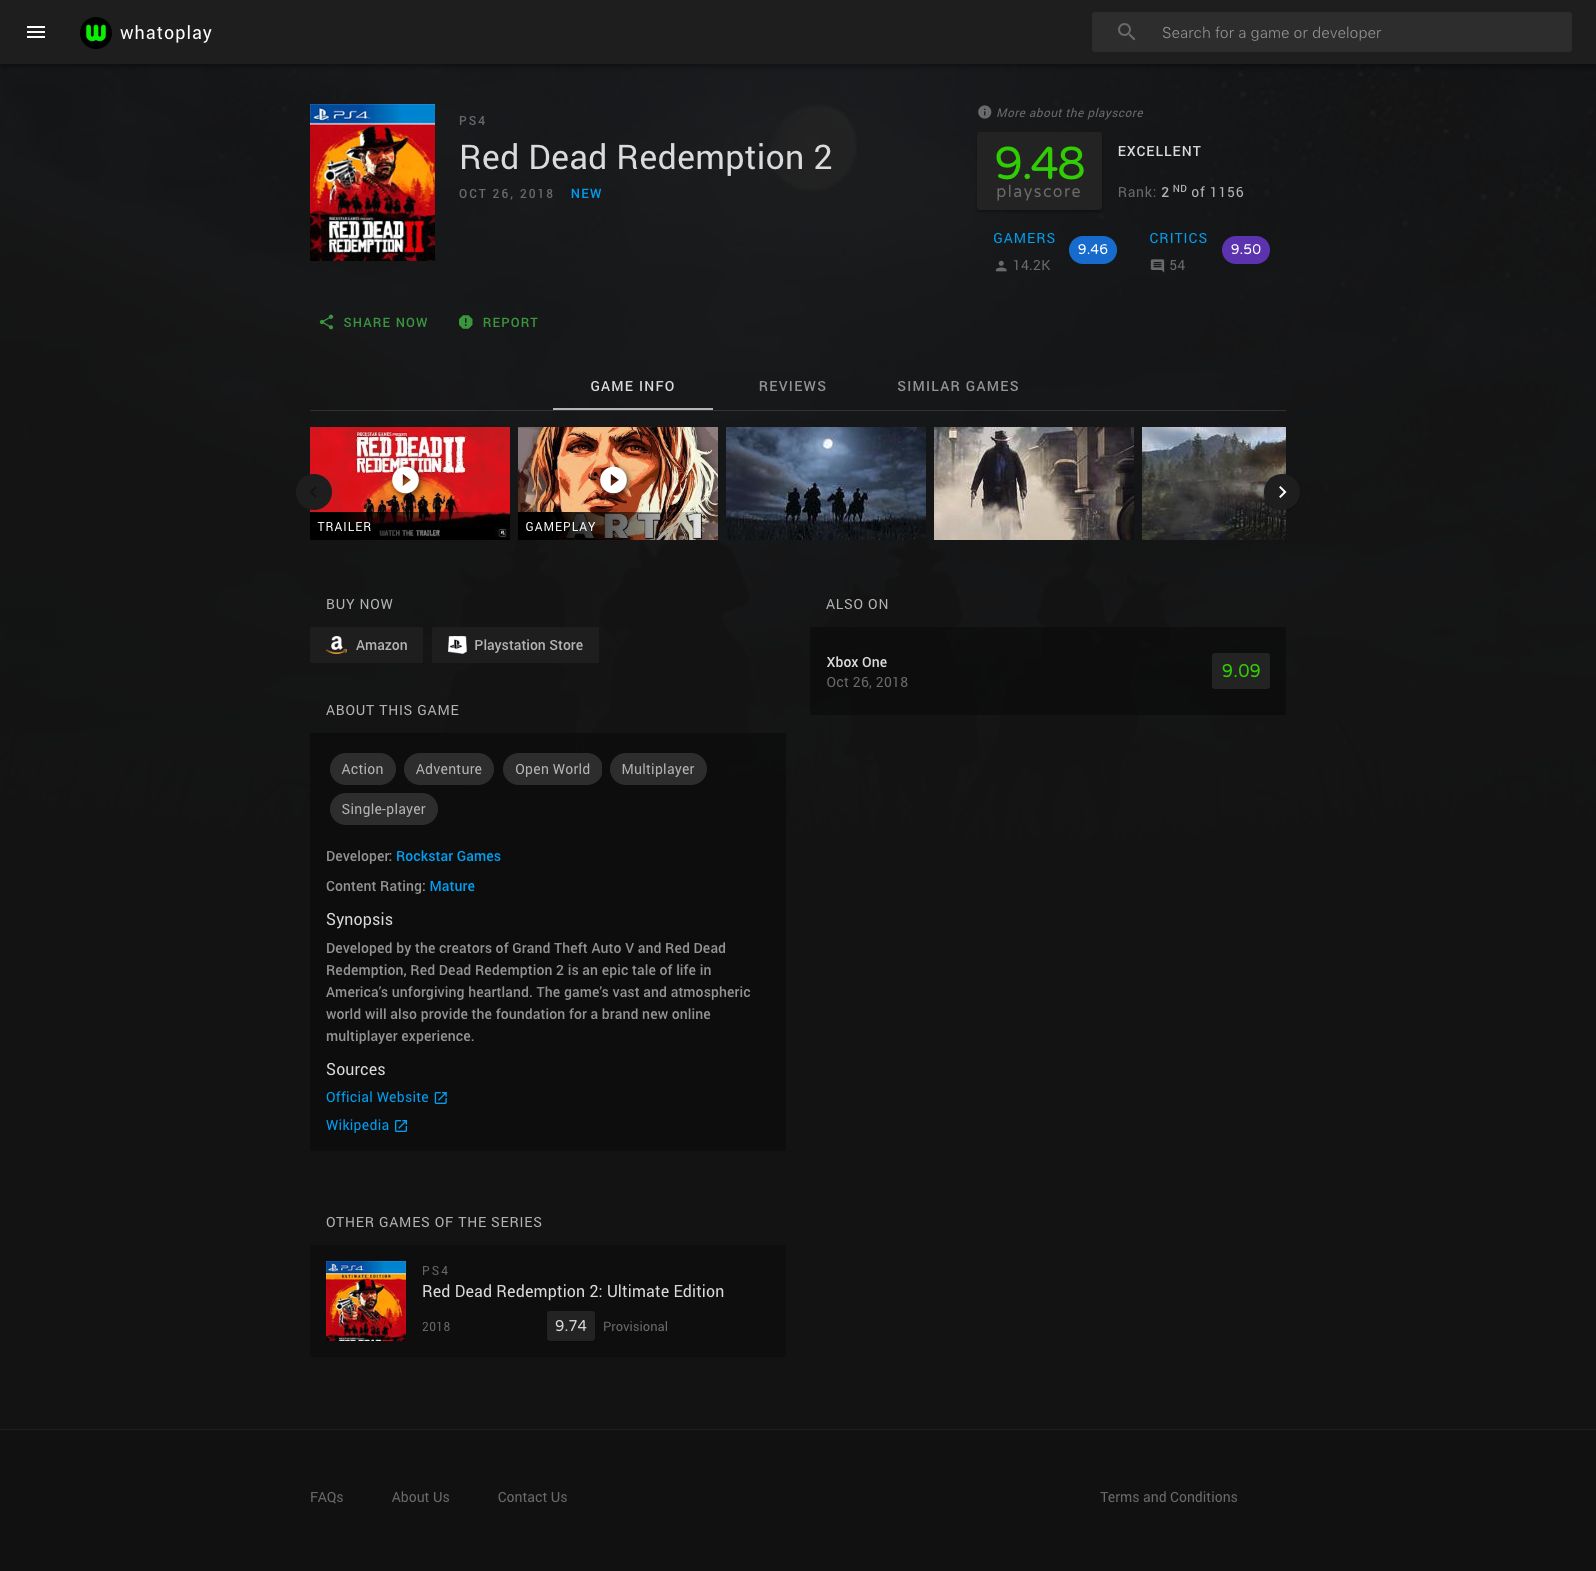This screenshot has width=1596, height=1571.
Task: Show next gallery images with right arrow
Action: point(1282,491)
